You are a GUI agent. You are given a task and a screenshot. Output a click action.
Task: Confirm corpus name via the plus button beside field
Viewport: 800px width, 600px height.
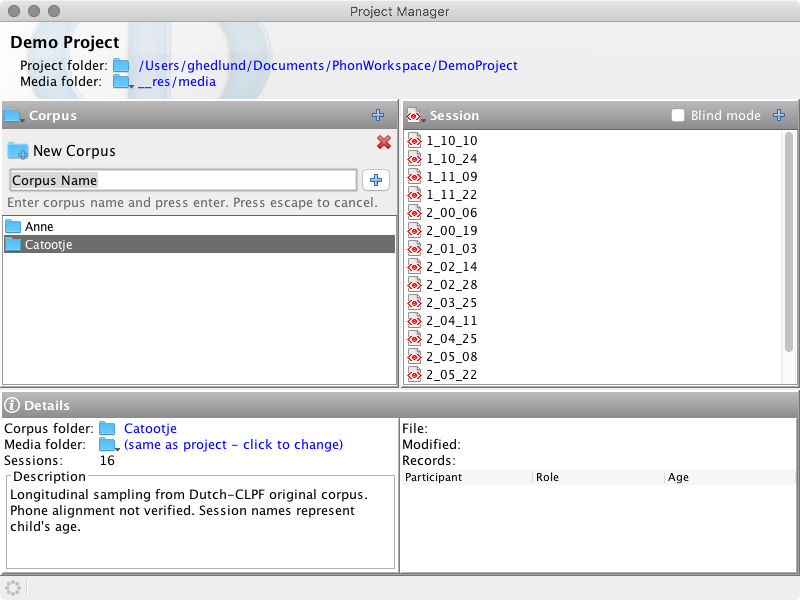[376, 180]
